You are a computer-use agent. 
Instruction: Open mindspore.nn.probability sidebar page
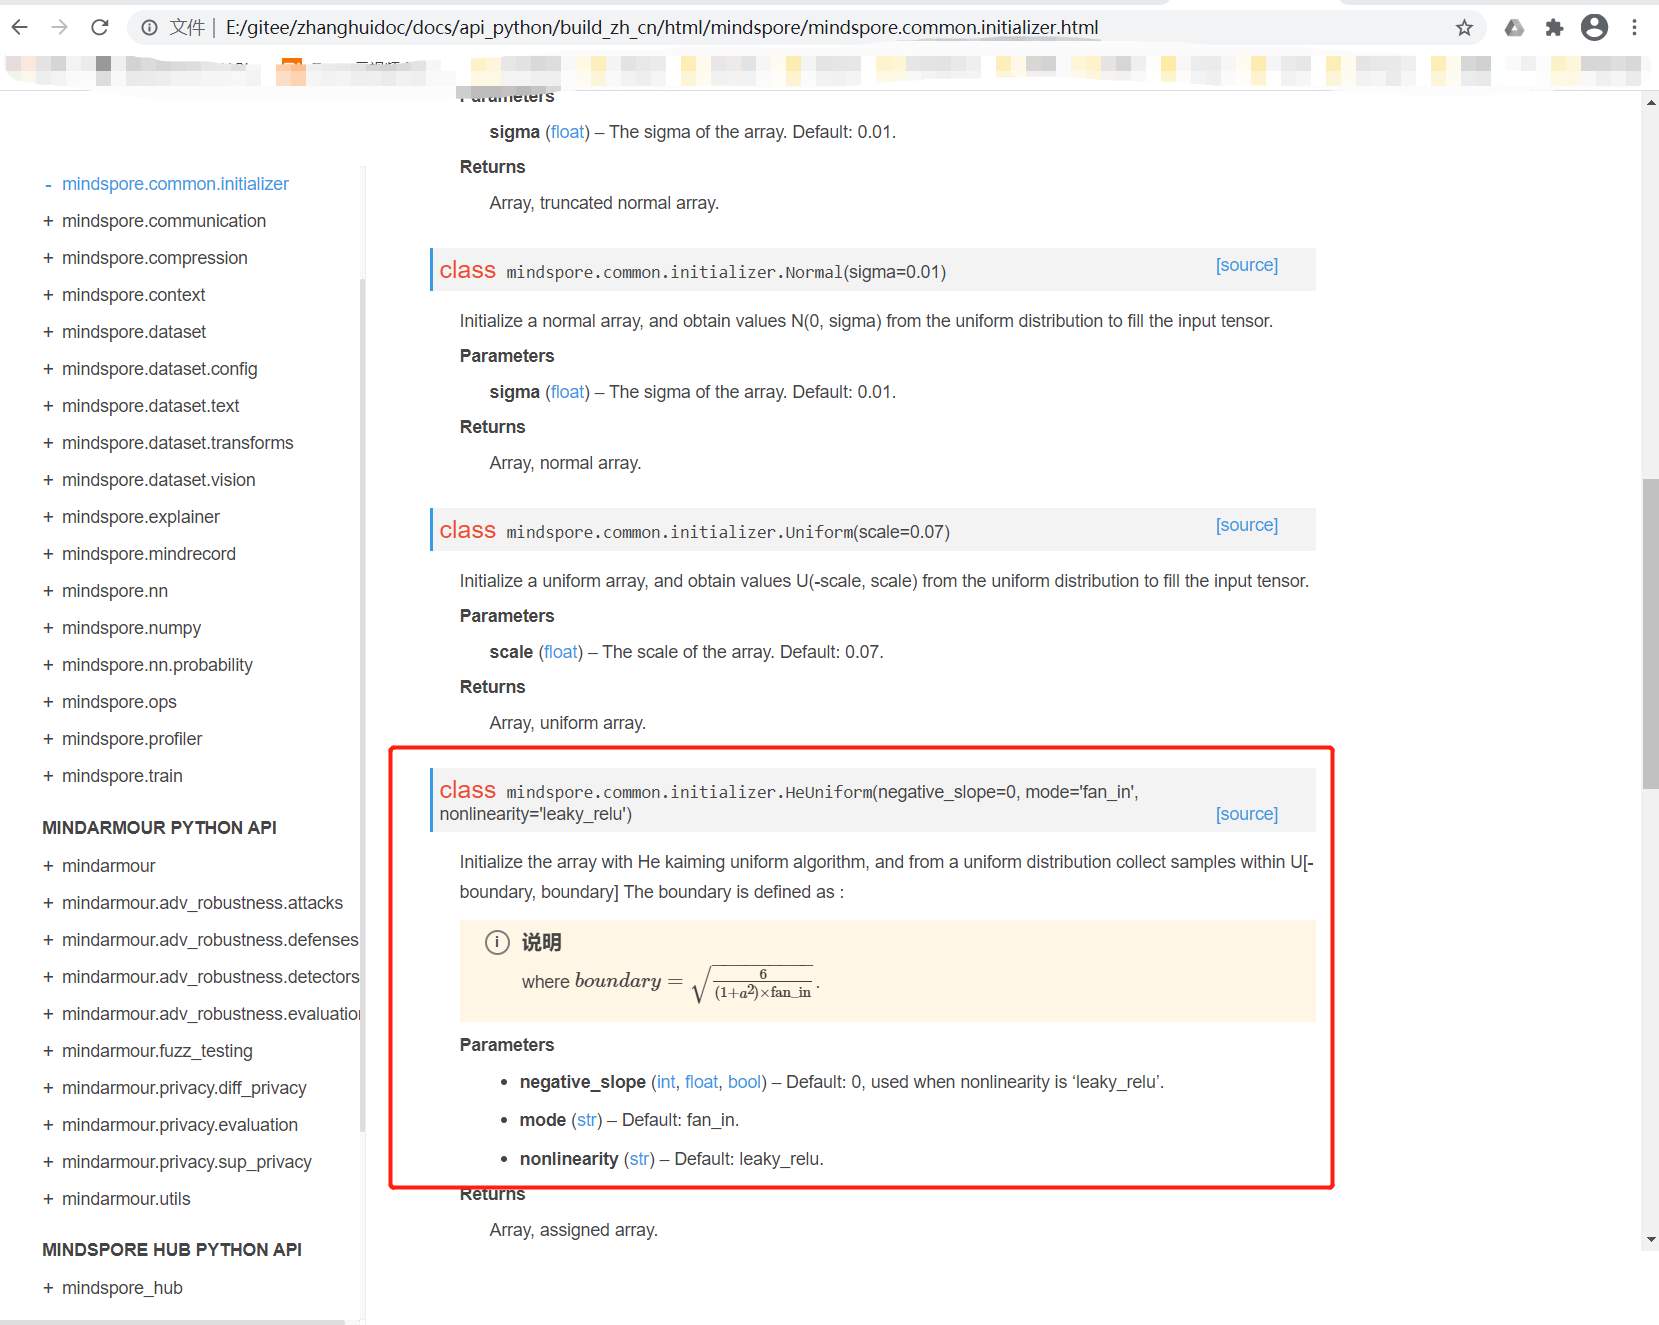coord(157,665)
